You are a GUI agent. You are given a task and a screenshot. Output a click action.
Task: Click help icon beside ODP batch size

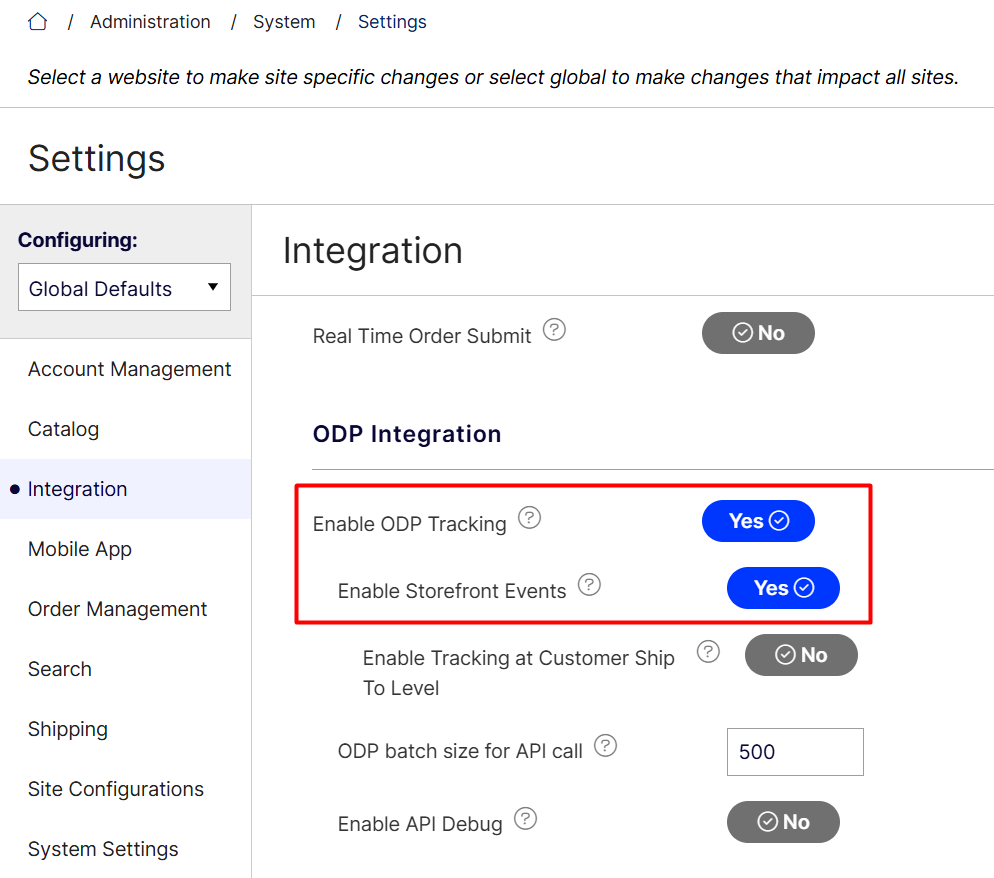coord(605,745)
